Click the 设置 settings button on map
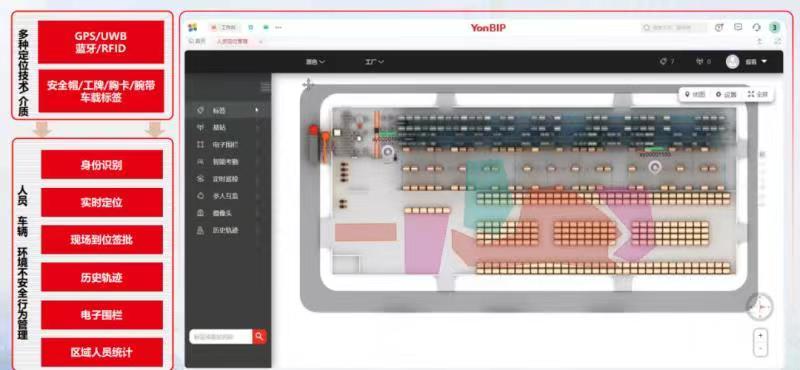 pos(726,94)
